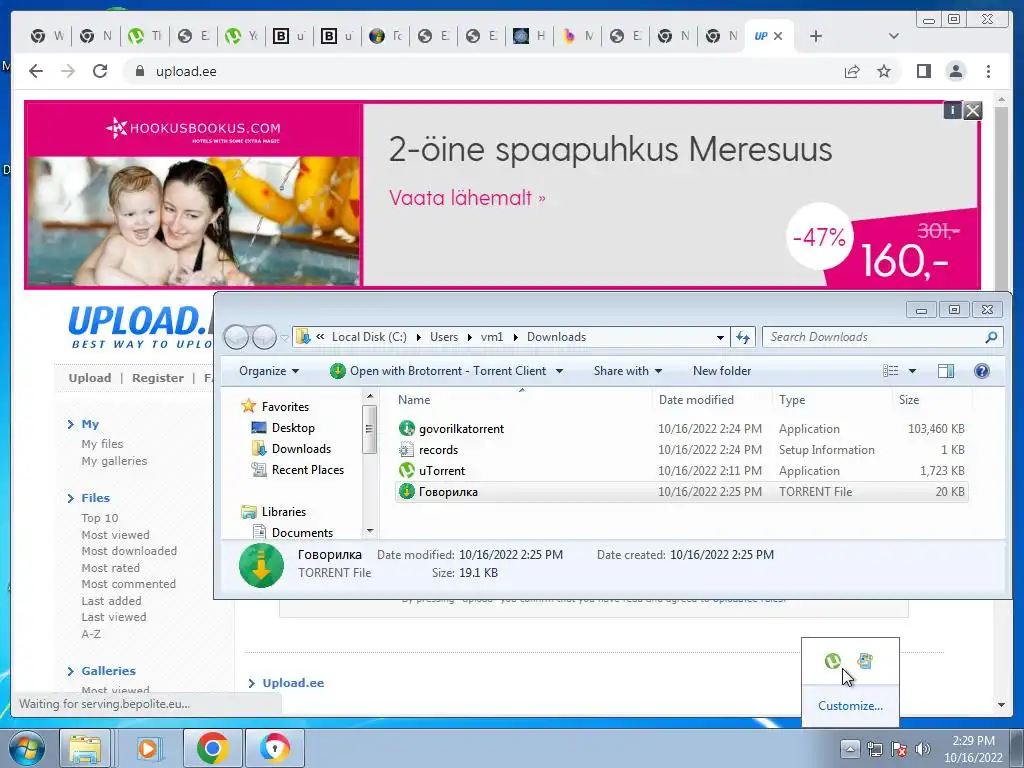1024x768 pixels.
Task: Open Chrome profile avatar icon
Action: point(956,71)
